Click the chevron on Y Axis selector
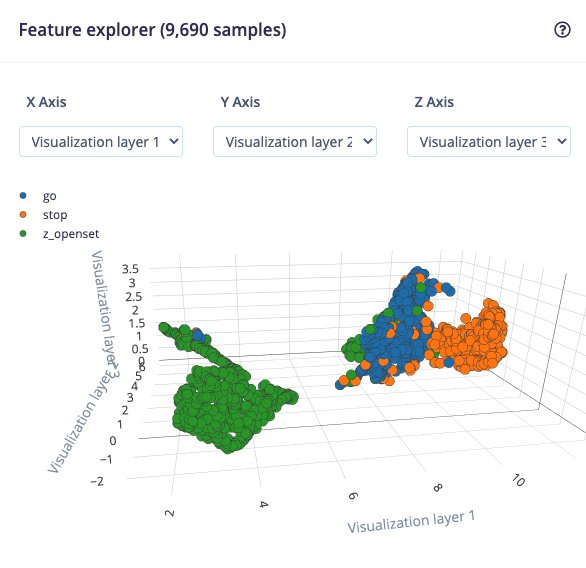The width and height of the screenshot is (586, 568). coord(368,141)
